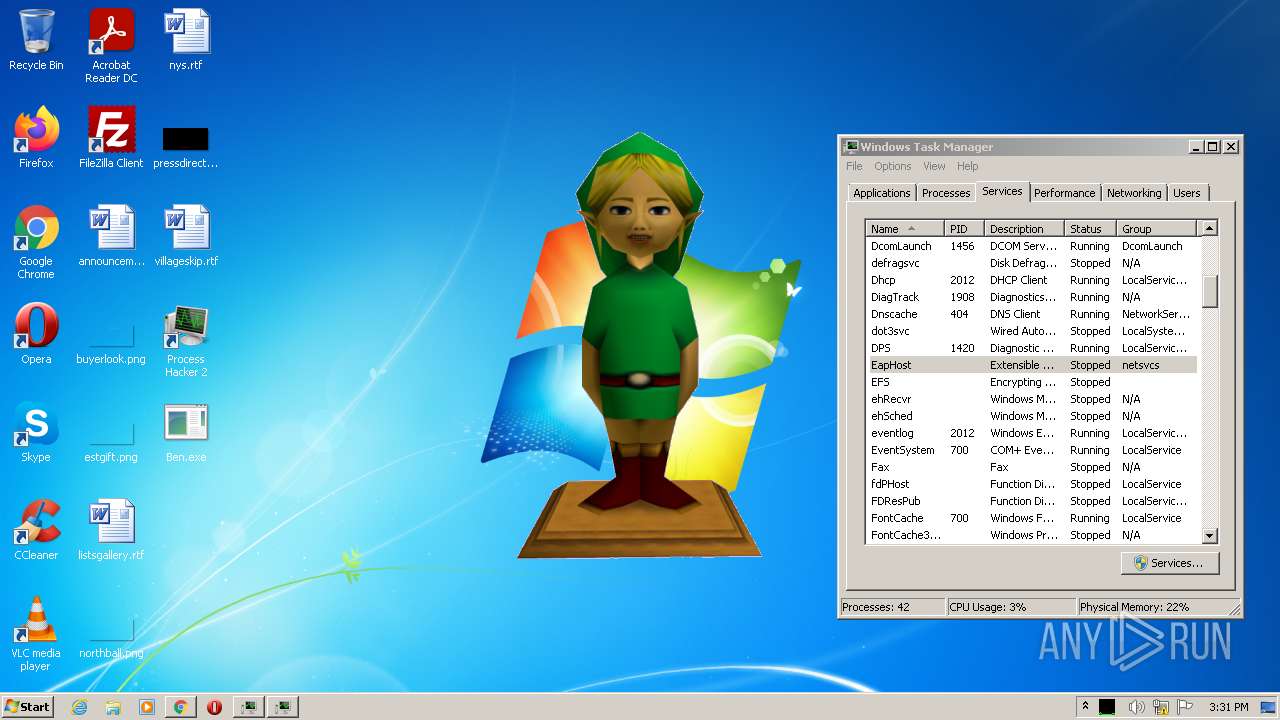1280x720 pixels.
Task: Select the defragsvc service row
Action: pos(1031,263)
